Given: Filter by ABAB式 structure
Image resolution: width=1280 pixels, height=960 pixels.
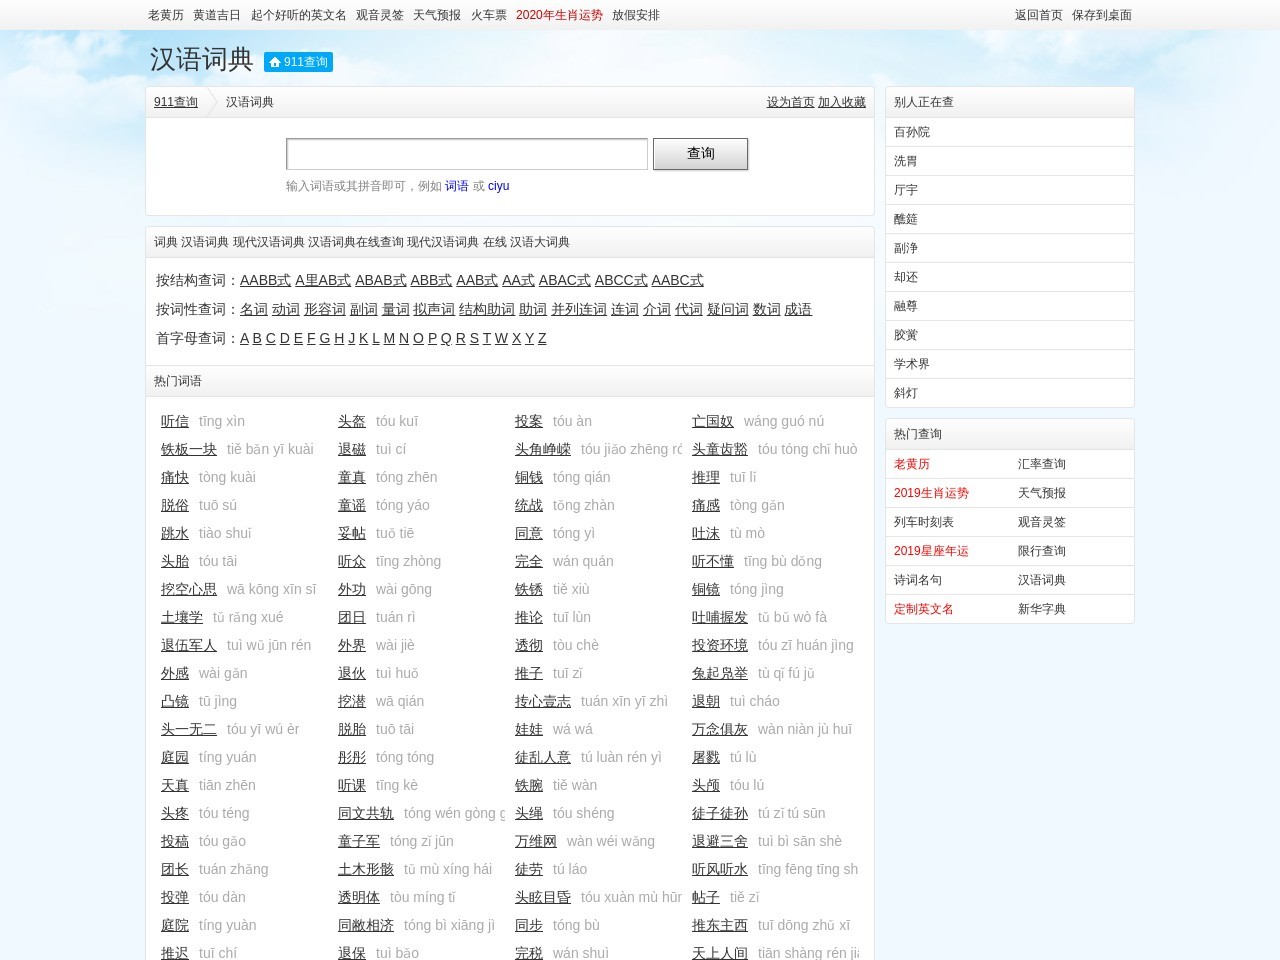Looking at the screenshot, I should pos(381,280).
